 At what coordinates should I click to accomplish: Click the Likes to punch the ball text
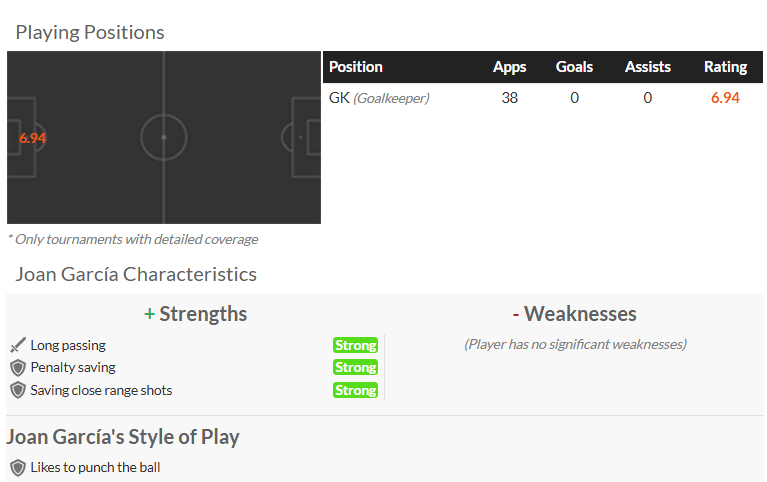(95, 467)
